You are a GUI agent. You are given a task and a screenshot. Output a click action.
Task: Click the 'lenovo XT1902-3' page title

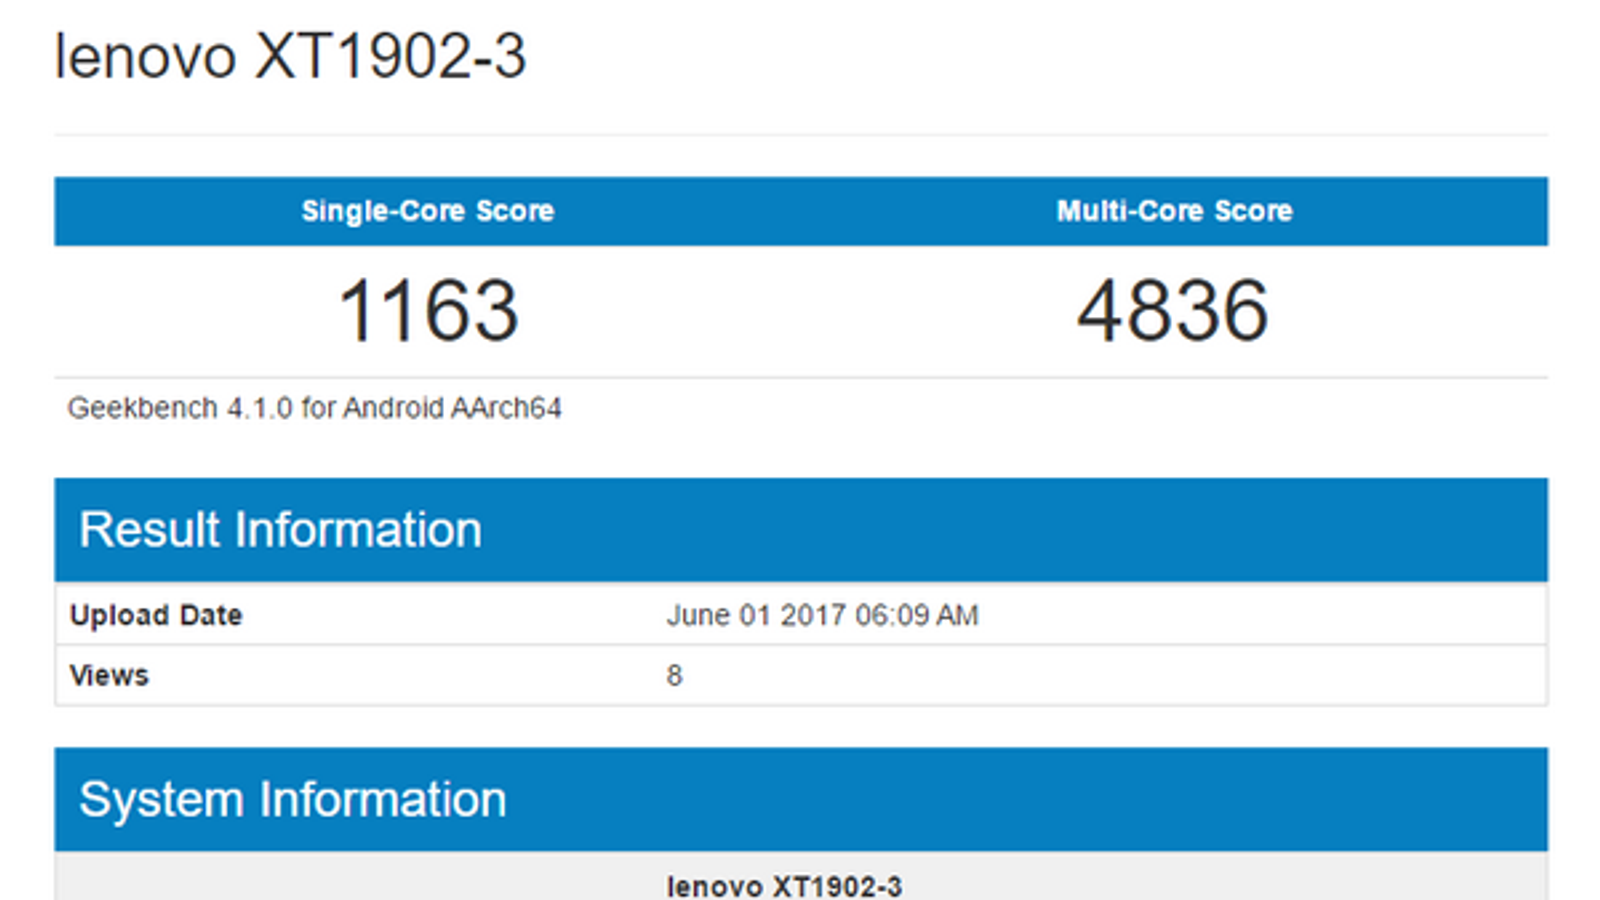pyautogui.click(x=290, y=56)
